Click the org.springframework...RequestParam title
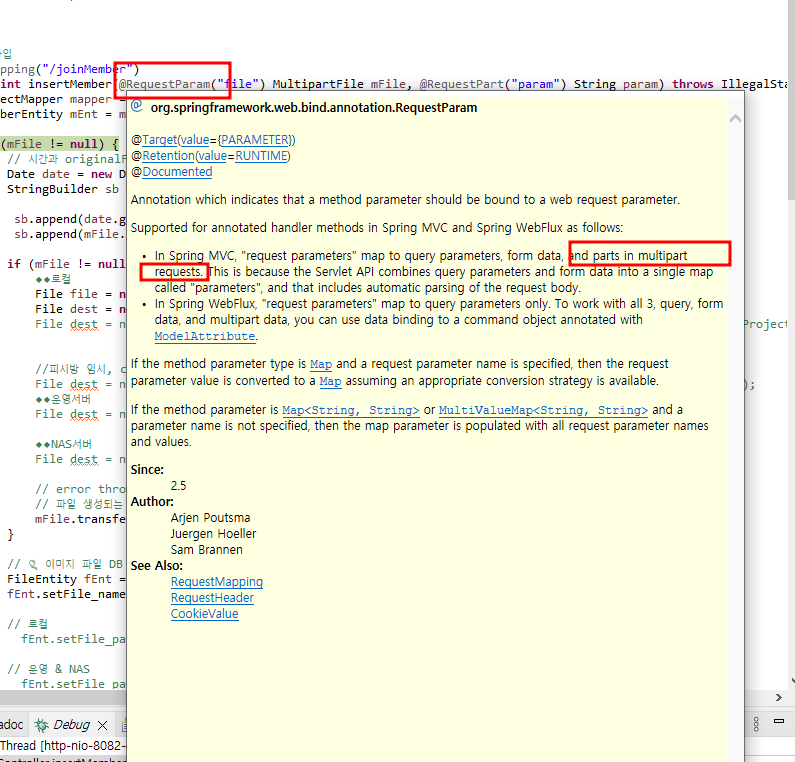The width and height of the screenshot is (795, 762). tap(314, 107)
